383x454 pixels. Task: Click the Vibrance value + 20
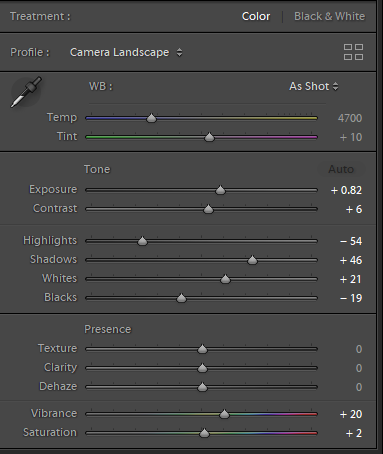[351, 414]
